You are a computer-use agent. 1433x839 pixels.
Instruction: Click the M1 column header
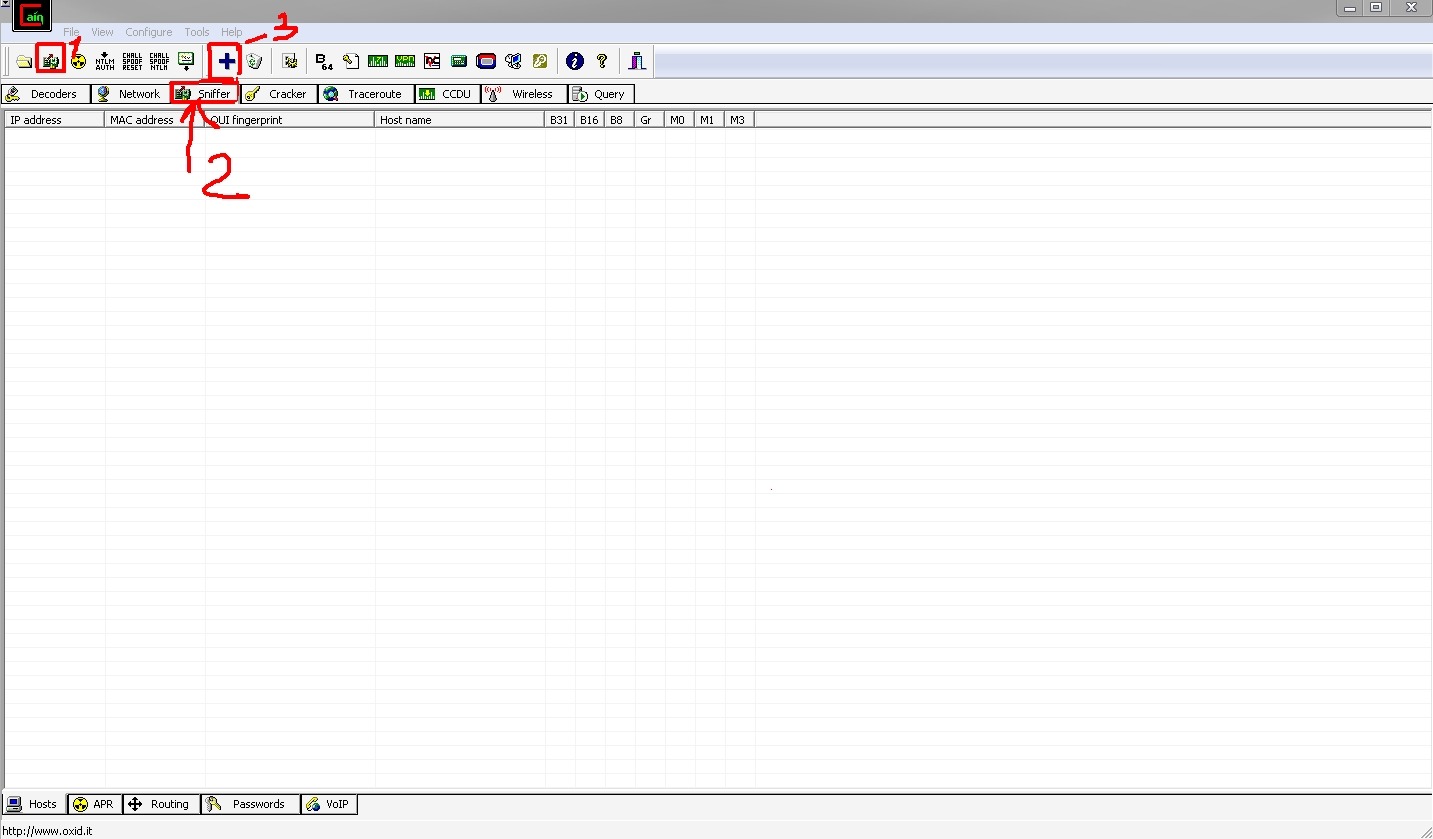pos(710,120)
